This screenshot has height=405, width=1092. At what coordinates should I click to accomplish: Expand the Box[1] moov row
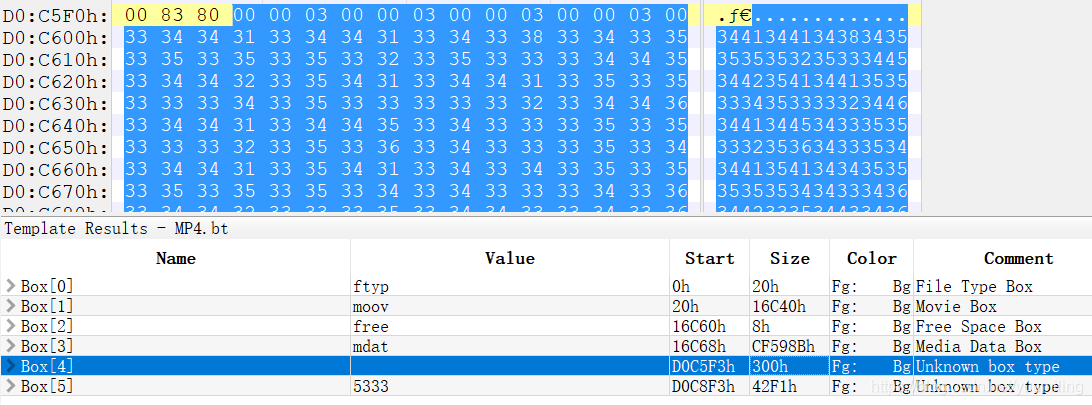tap(10, 306)
